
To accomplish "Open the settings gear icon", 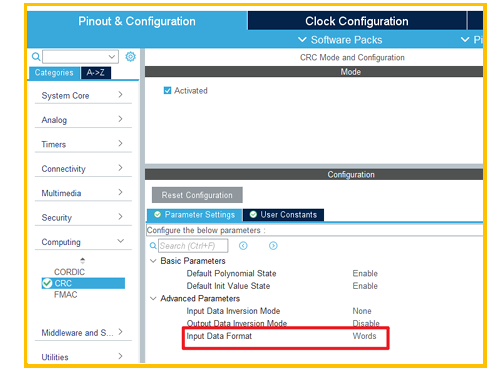I will (130, 57).
